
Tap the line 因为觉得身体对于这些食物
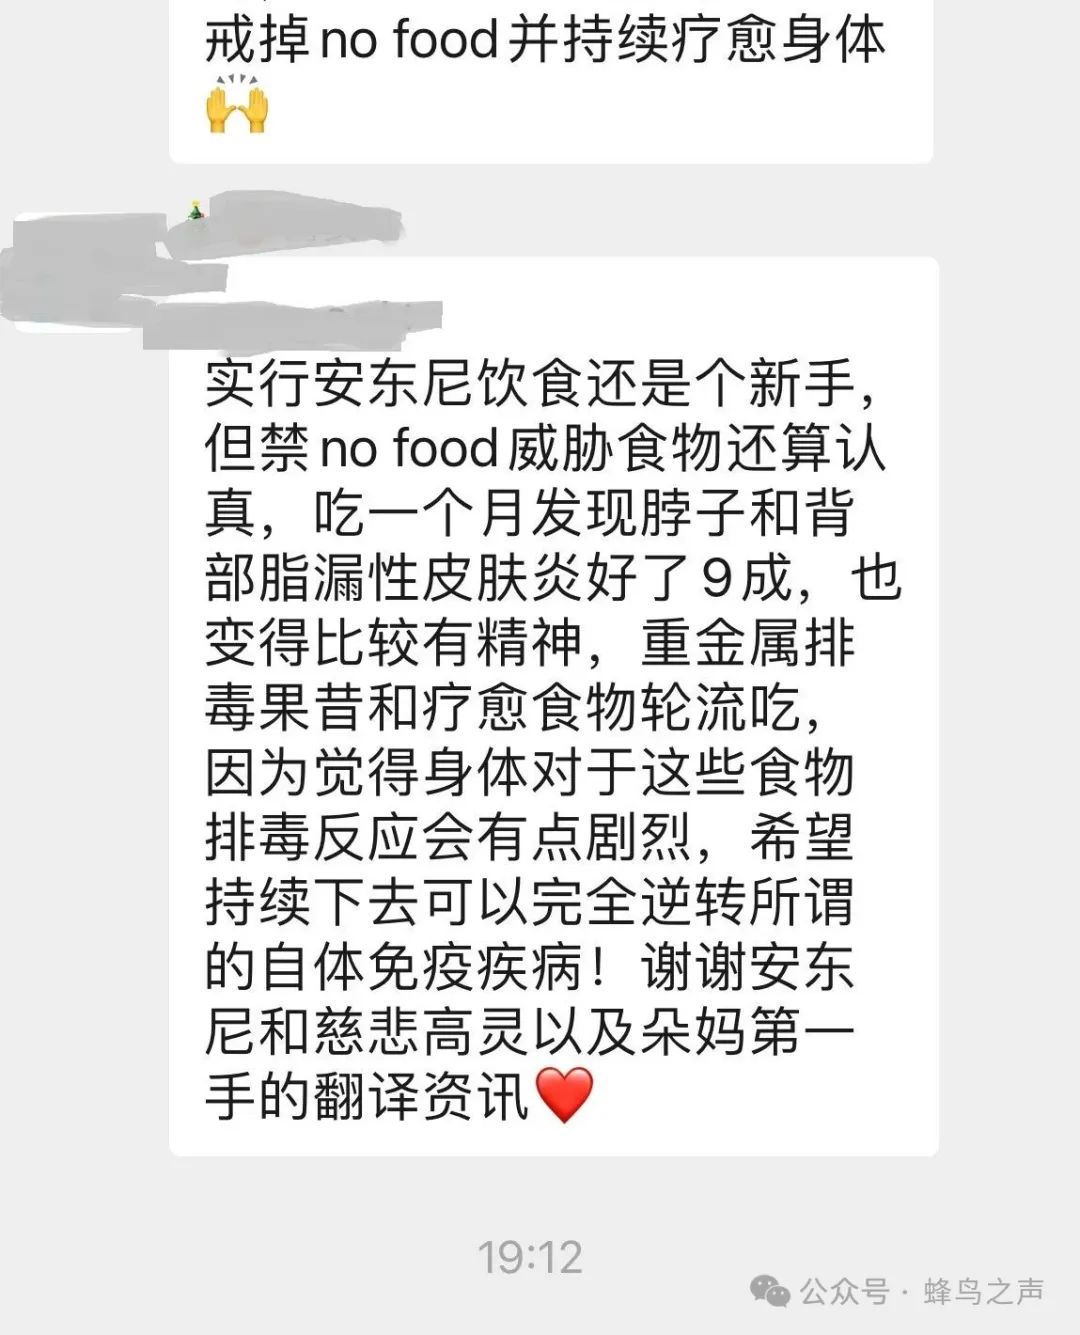[529, 773]
